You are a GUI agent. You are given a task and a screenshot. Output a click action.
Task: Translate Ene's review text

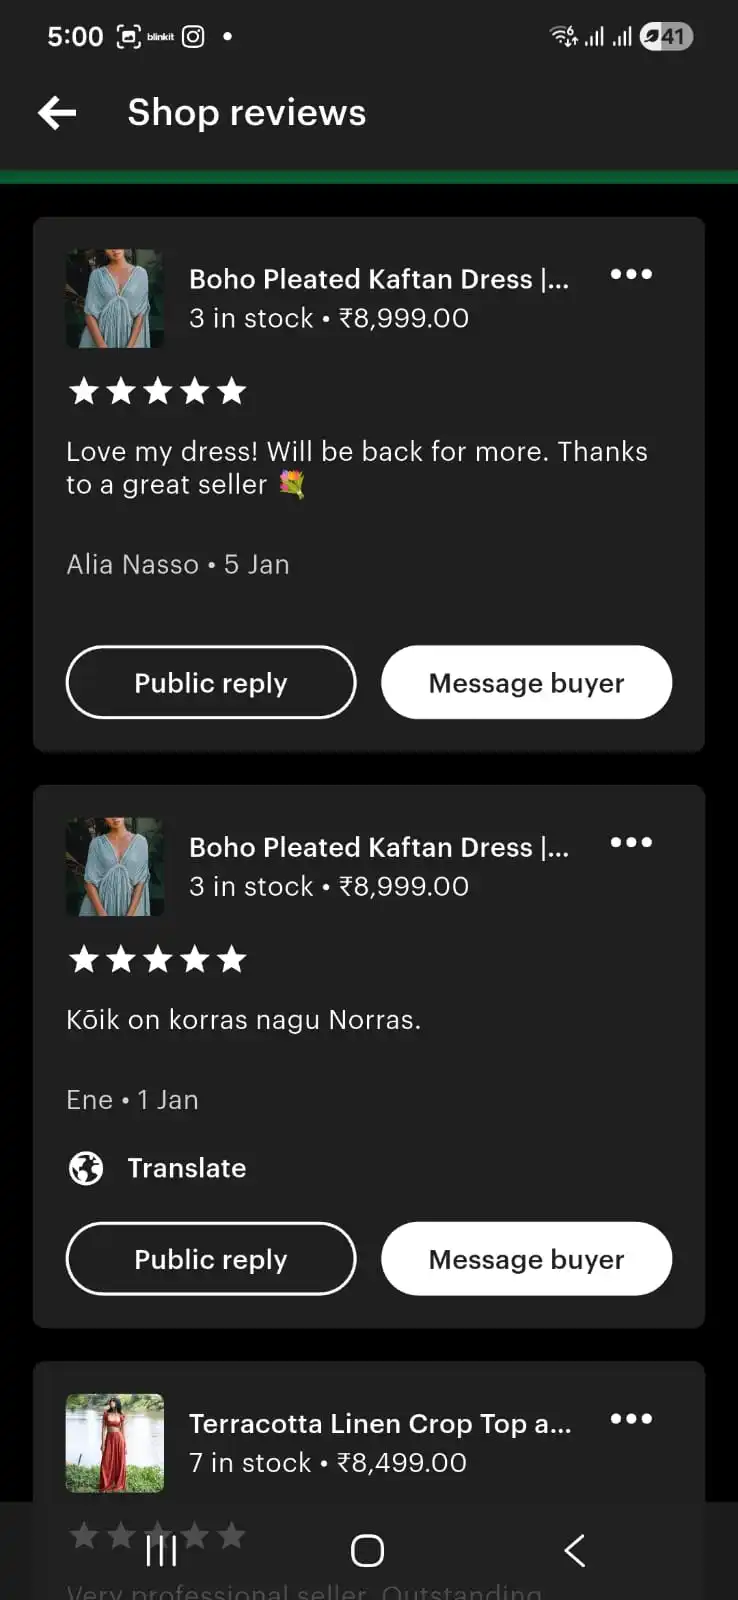[x=186, y=1168]
